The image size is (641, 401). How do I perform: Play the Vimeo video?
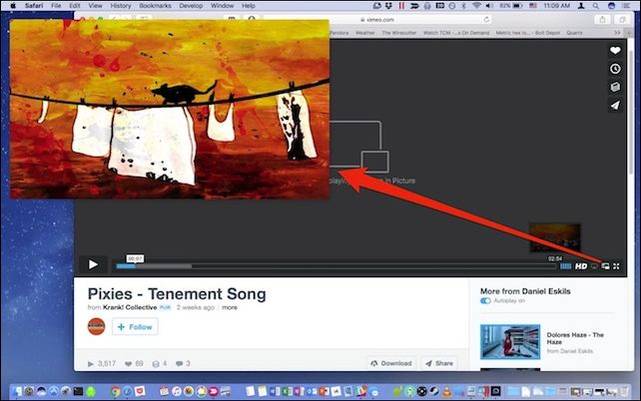click(93, 265)
